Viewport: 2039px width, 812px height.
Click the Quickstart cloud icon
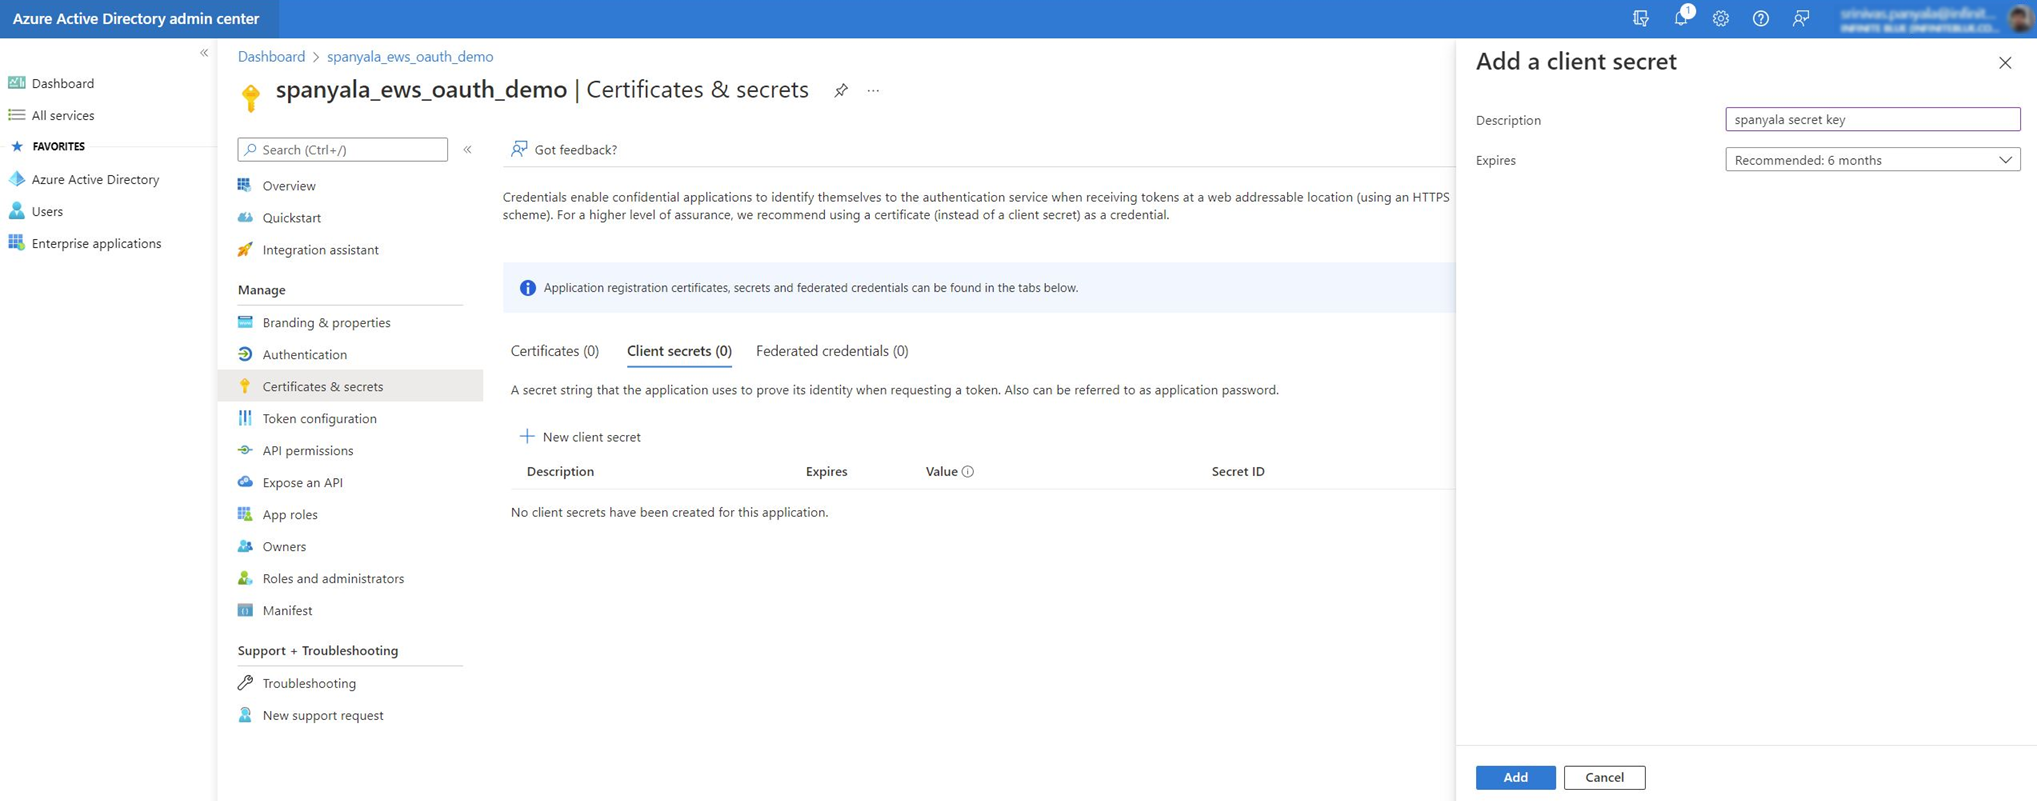click(x=245, y=217)
